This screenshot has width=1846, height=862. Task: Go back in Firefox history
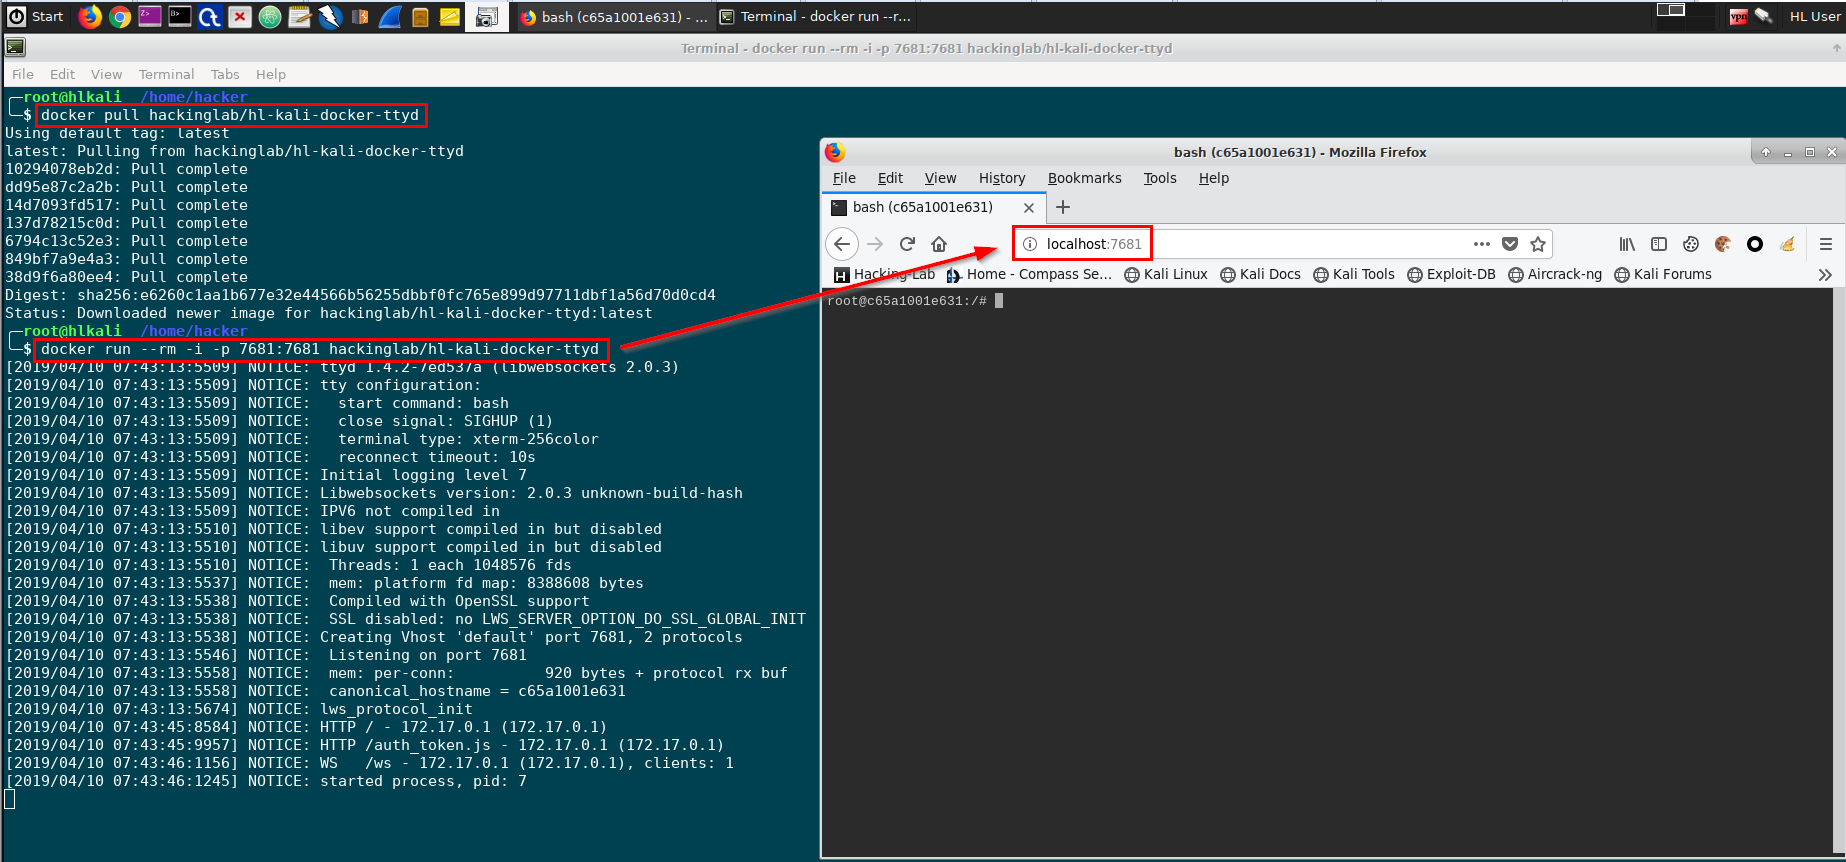pyautogui.click(x=842, y=244)
